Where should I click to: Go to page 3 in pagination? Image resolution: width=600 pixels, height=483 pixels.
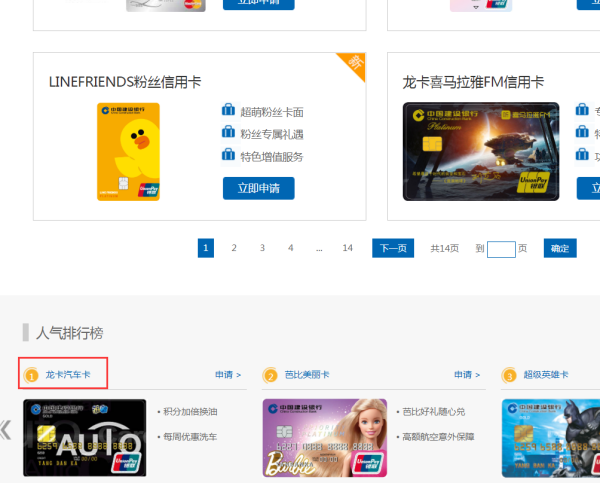coord(262,248)
